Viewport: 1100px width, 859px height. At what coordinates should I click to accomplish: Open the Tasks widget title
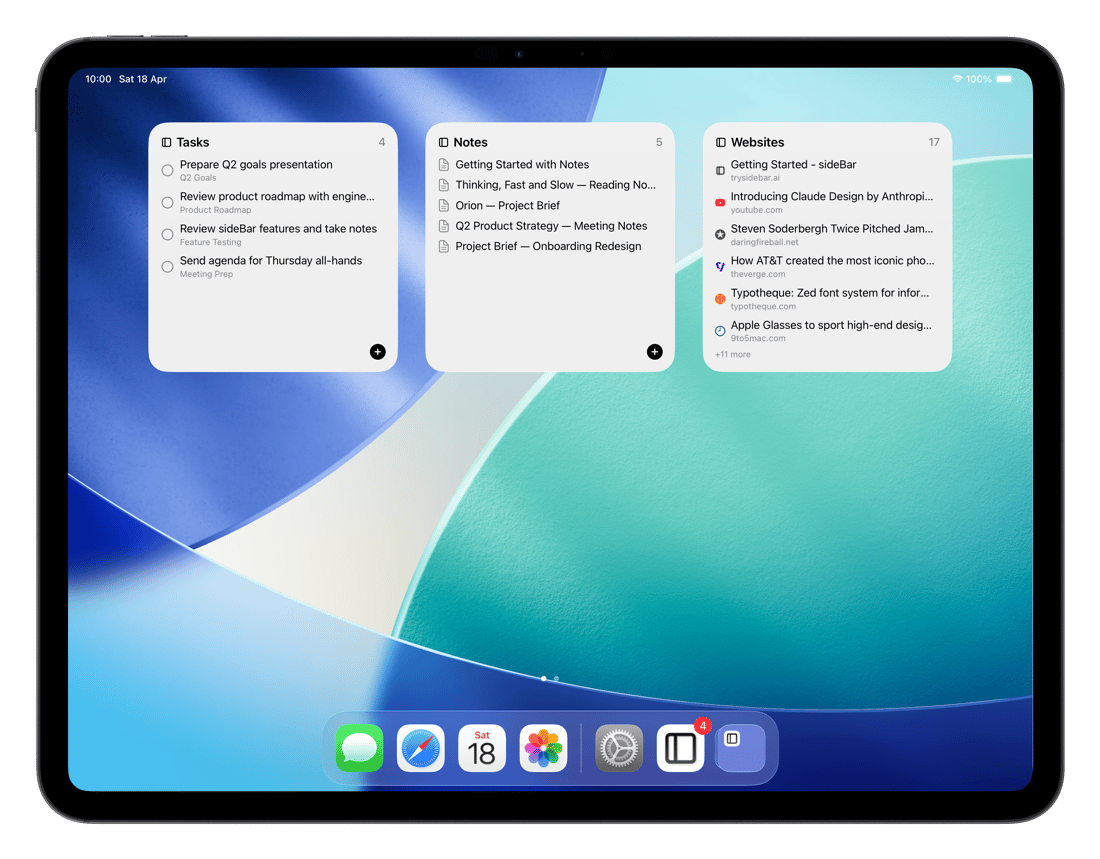[193, 142]
